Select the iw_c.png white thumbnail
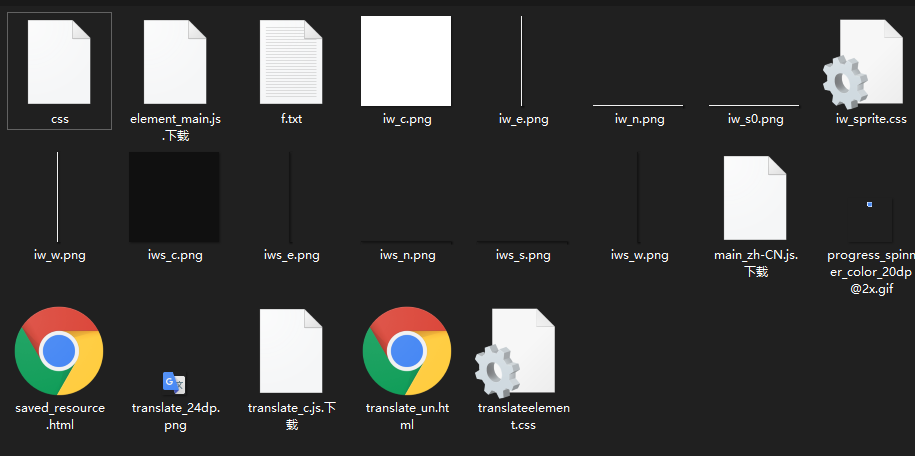Screen dimensions: 915x456 [x=406, y=62]
